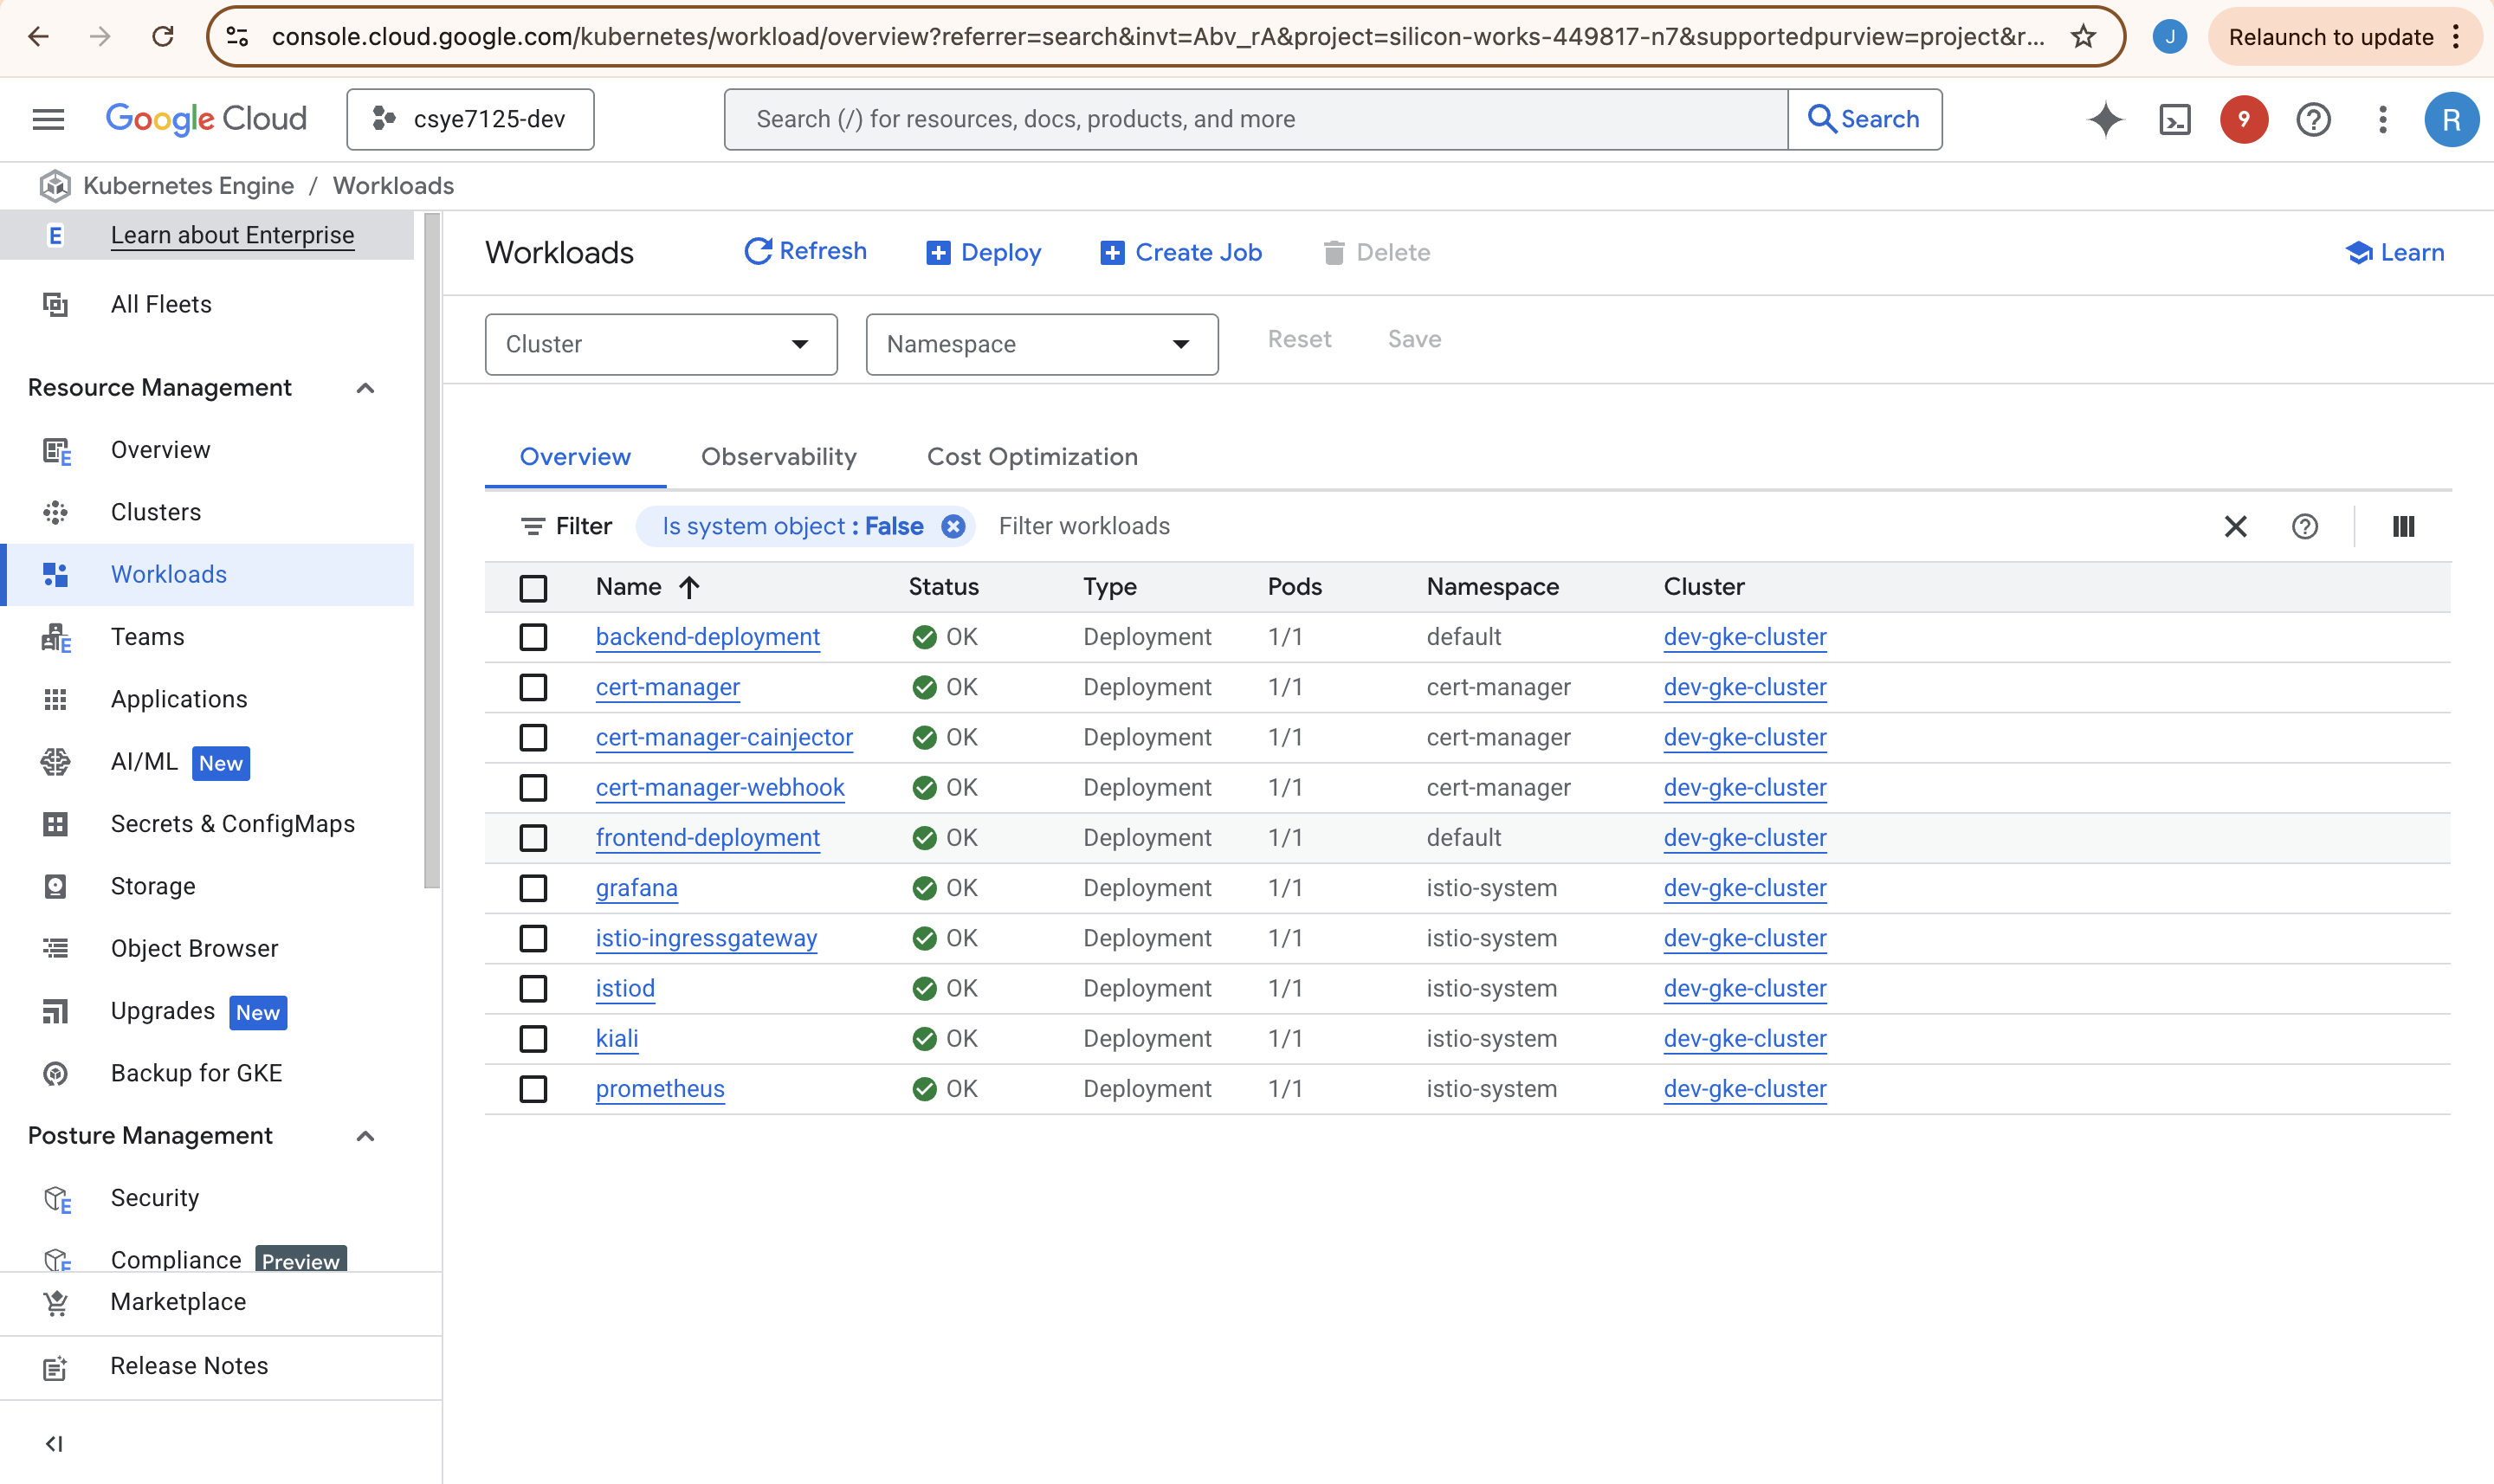
Task: Open Gemini AI assistant sparkle icon
Action: (x=2105, y=120)
